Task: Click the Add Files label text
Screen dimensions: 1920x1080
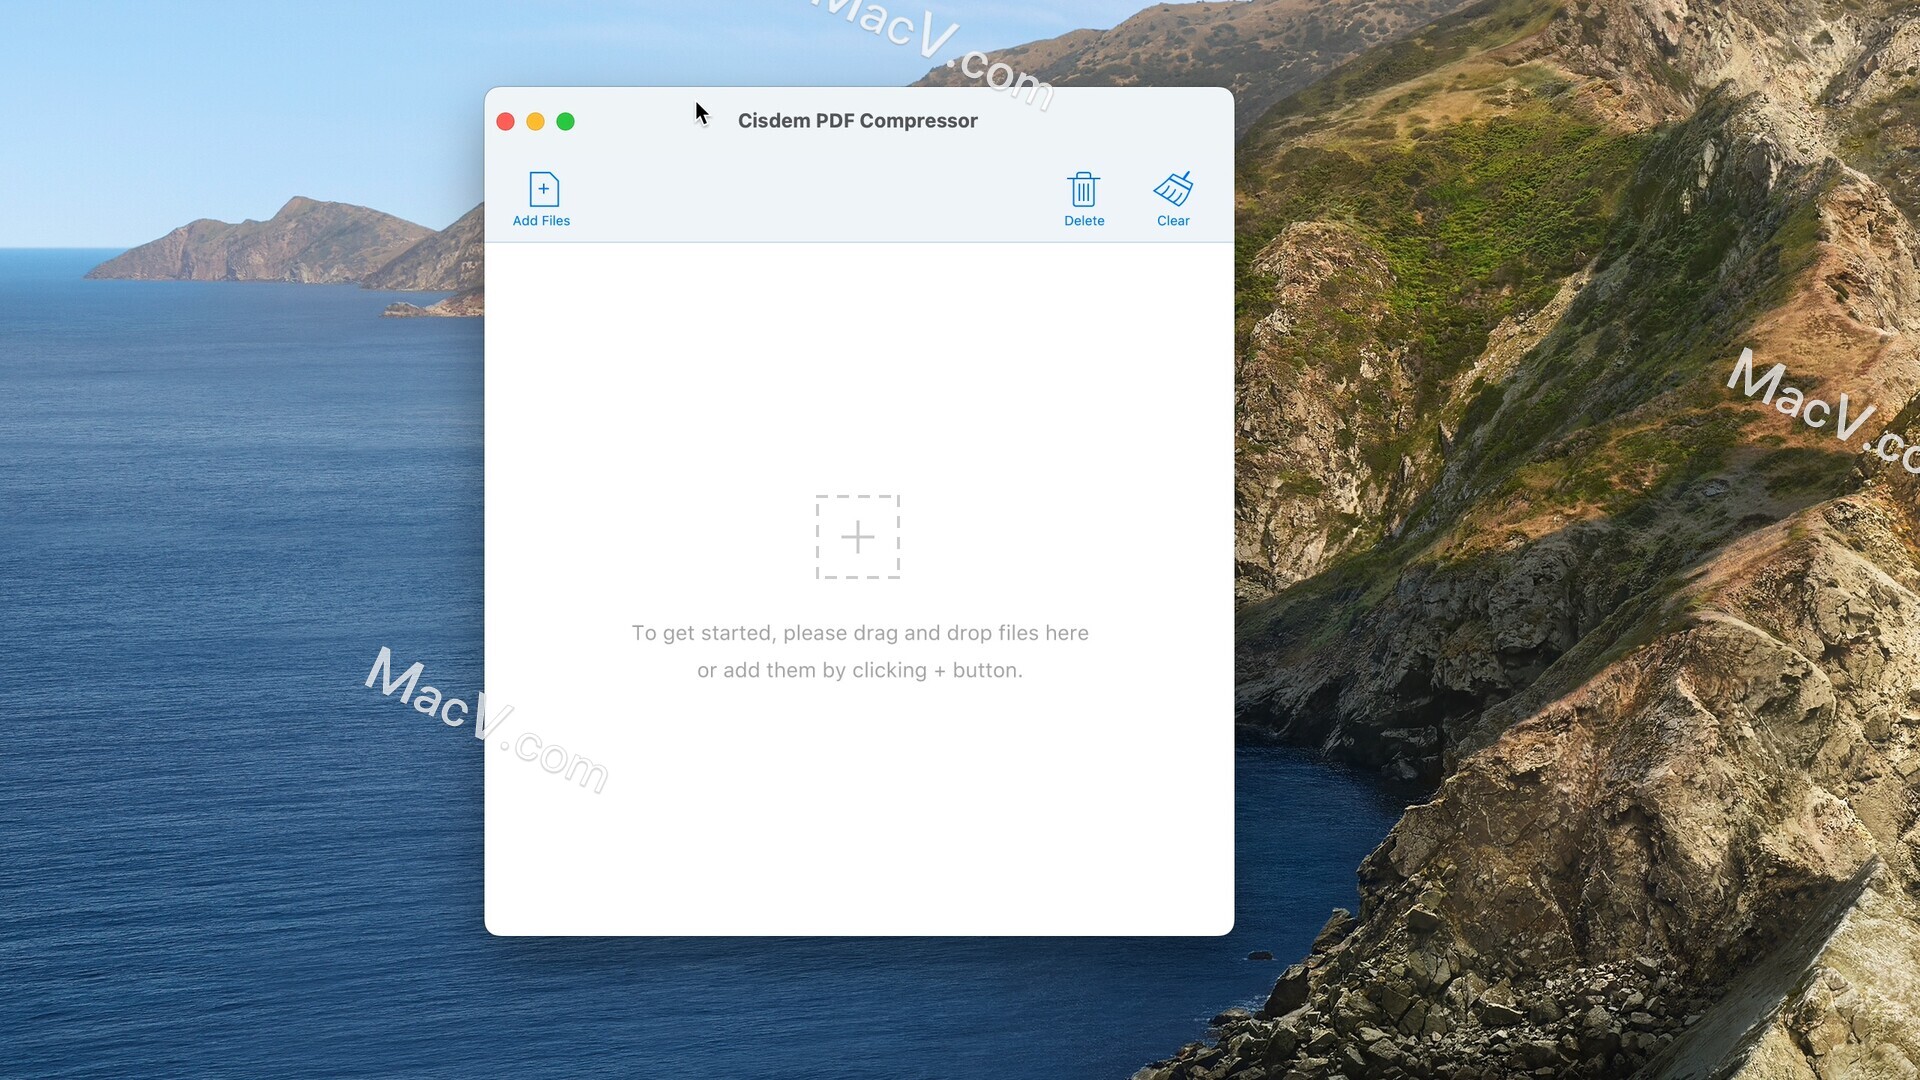Action: 541,221
